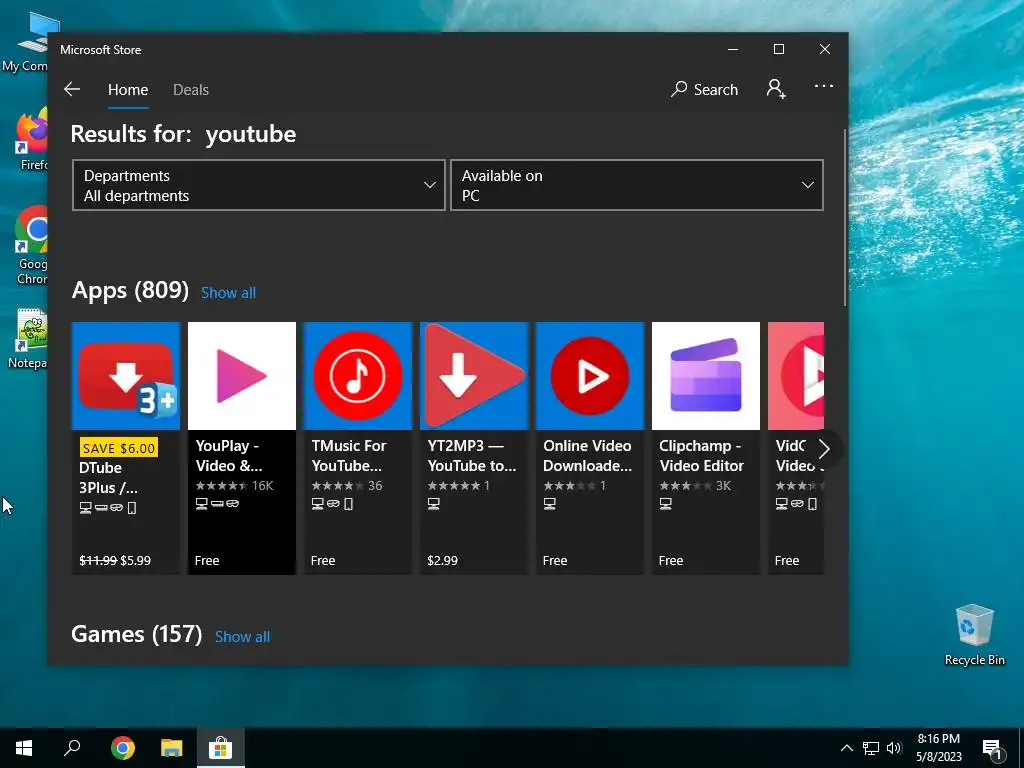This screenshot has width=1024, height=768.
Task: Expand the Available on PC dropdown
Action: (637, 185)
